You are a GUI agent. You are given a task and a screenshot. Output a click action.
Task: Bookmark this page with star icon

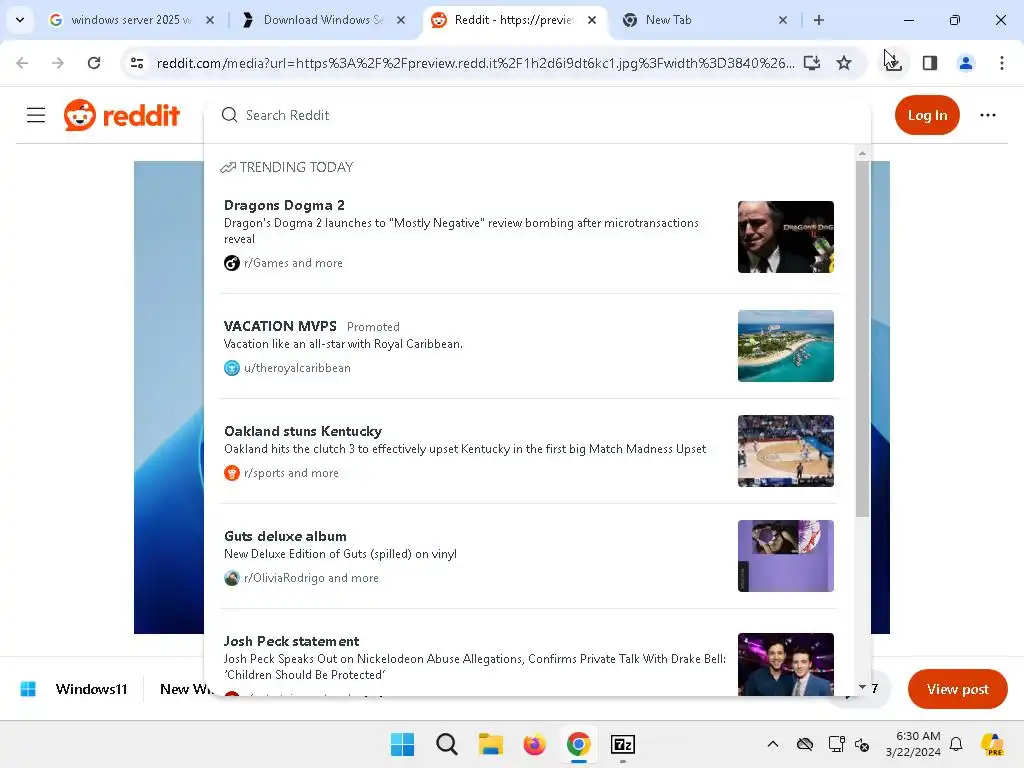(x=844, y=63)
